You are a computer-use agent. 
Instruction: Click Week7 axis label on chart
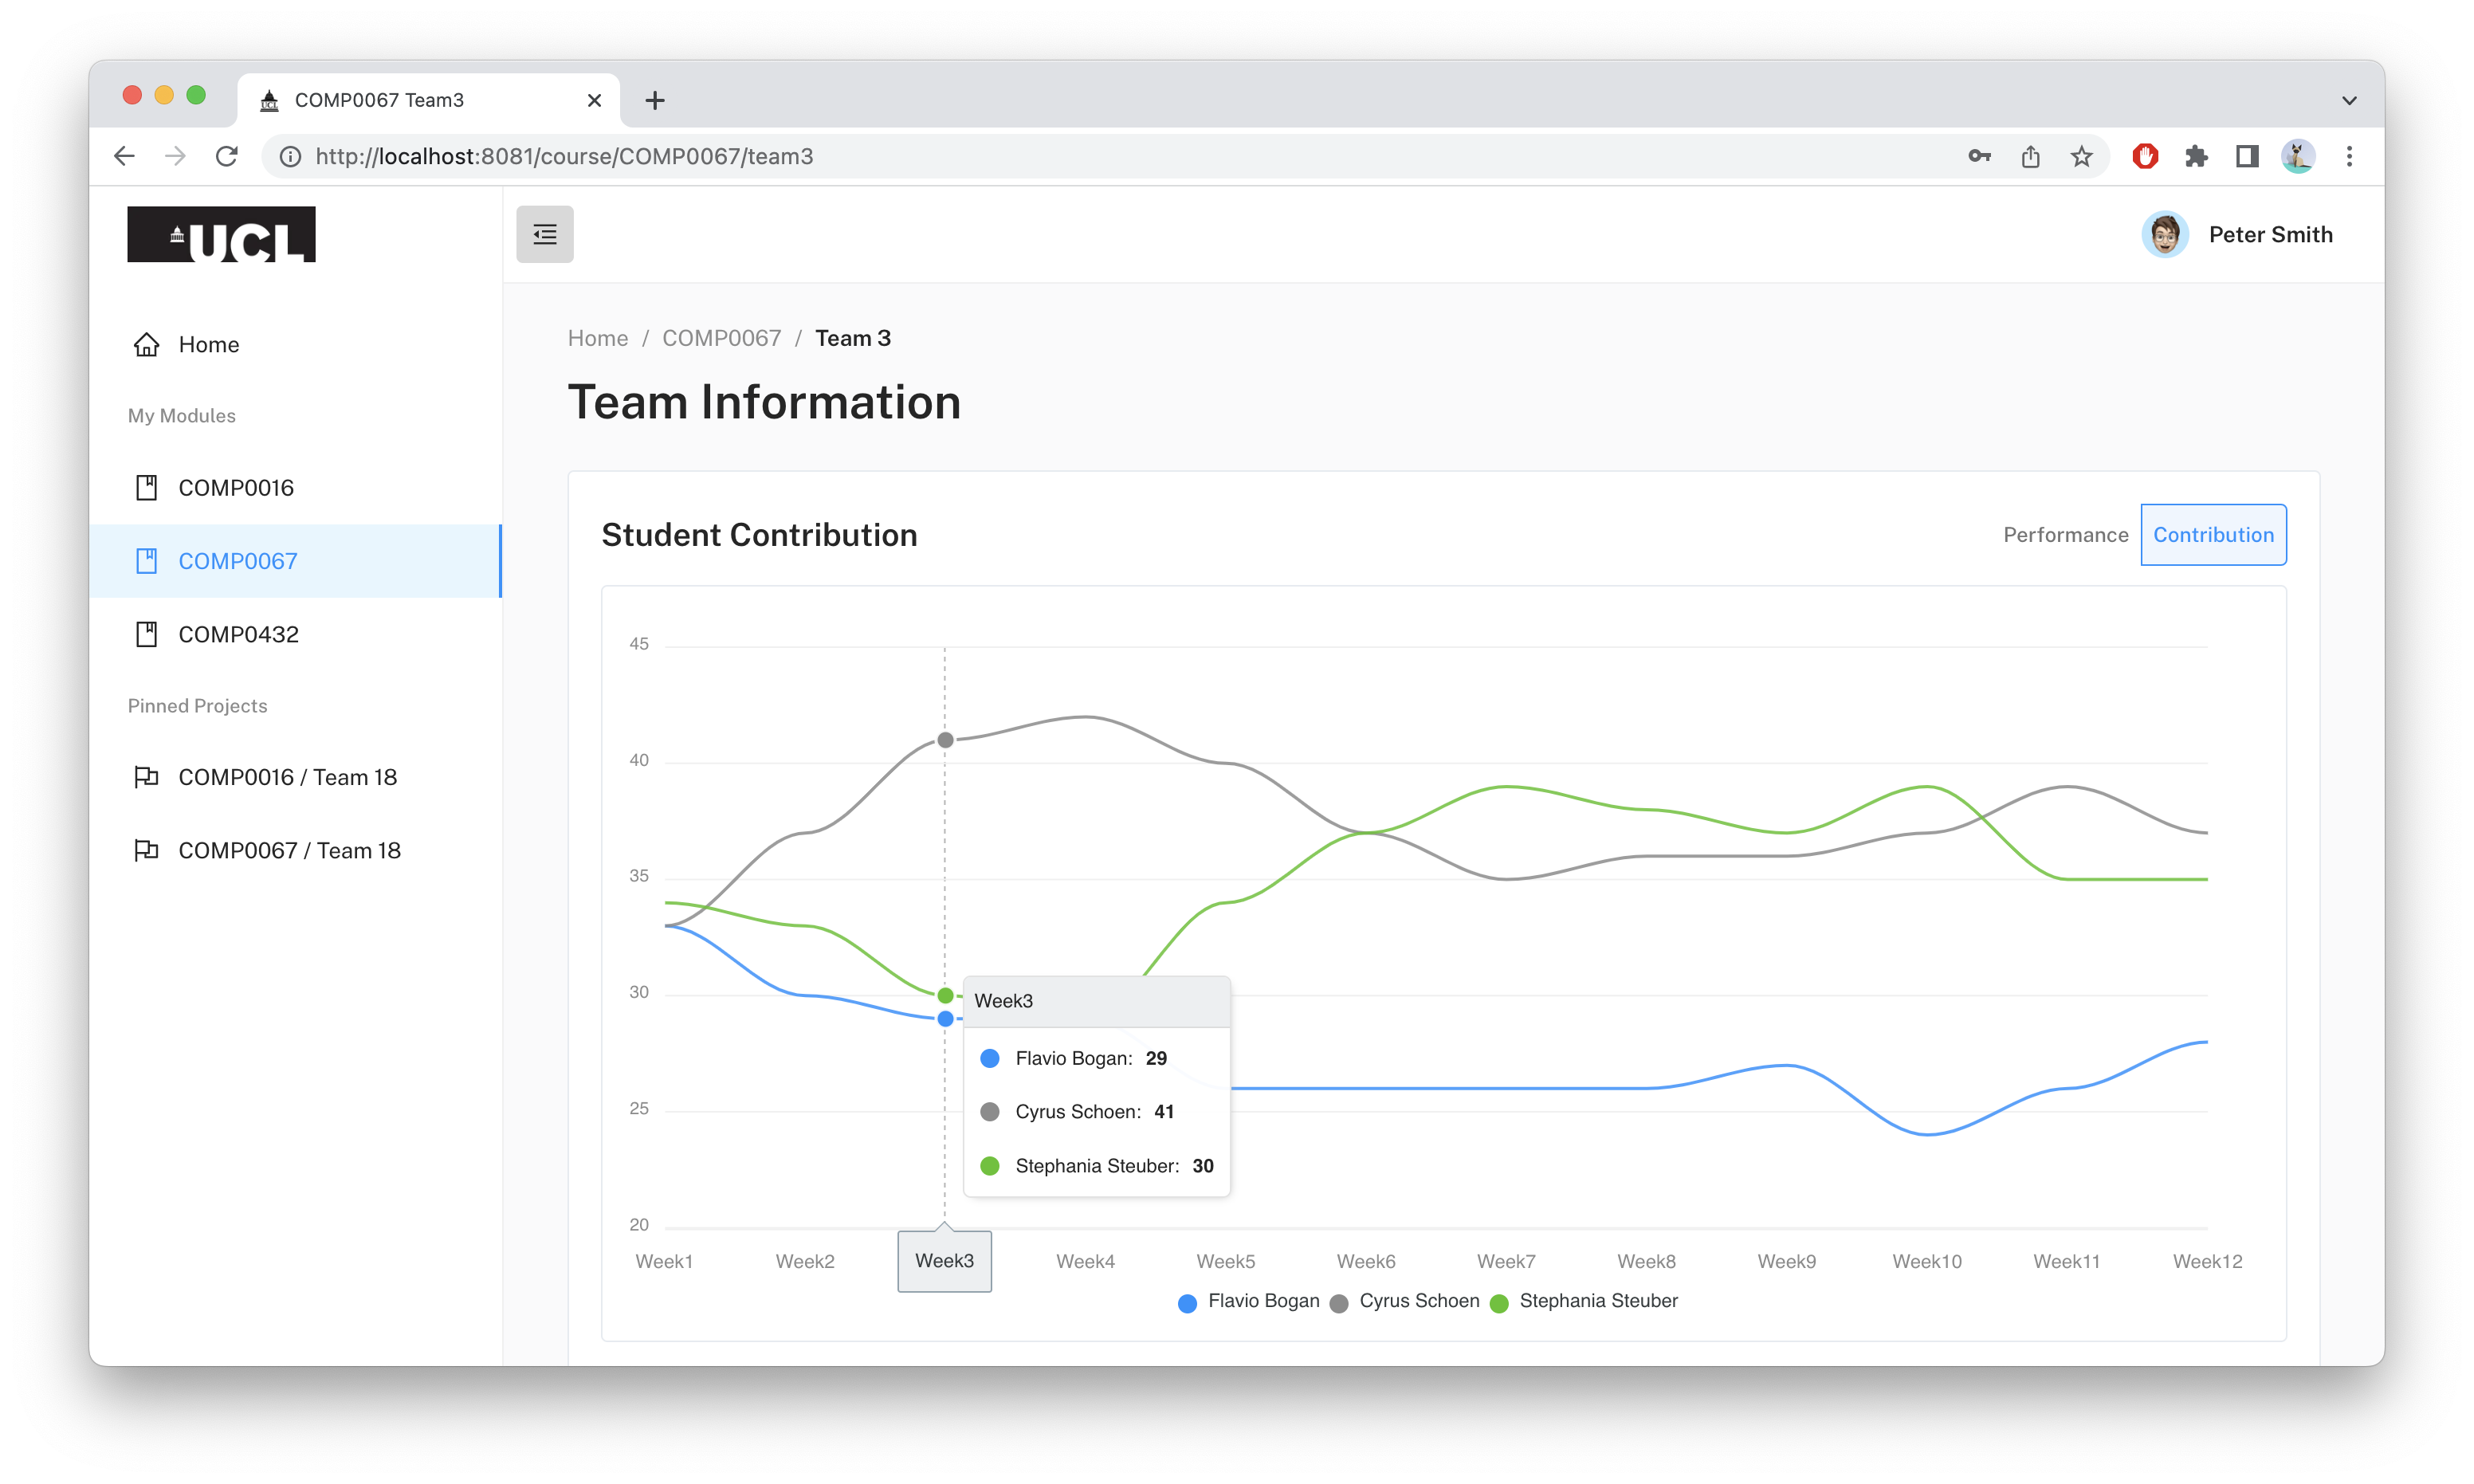click(1506, 1261)
